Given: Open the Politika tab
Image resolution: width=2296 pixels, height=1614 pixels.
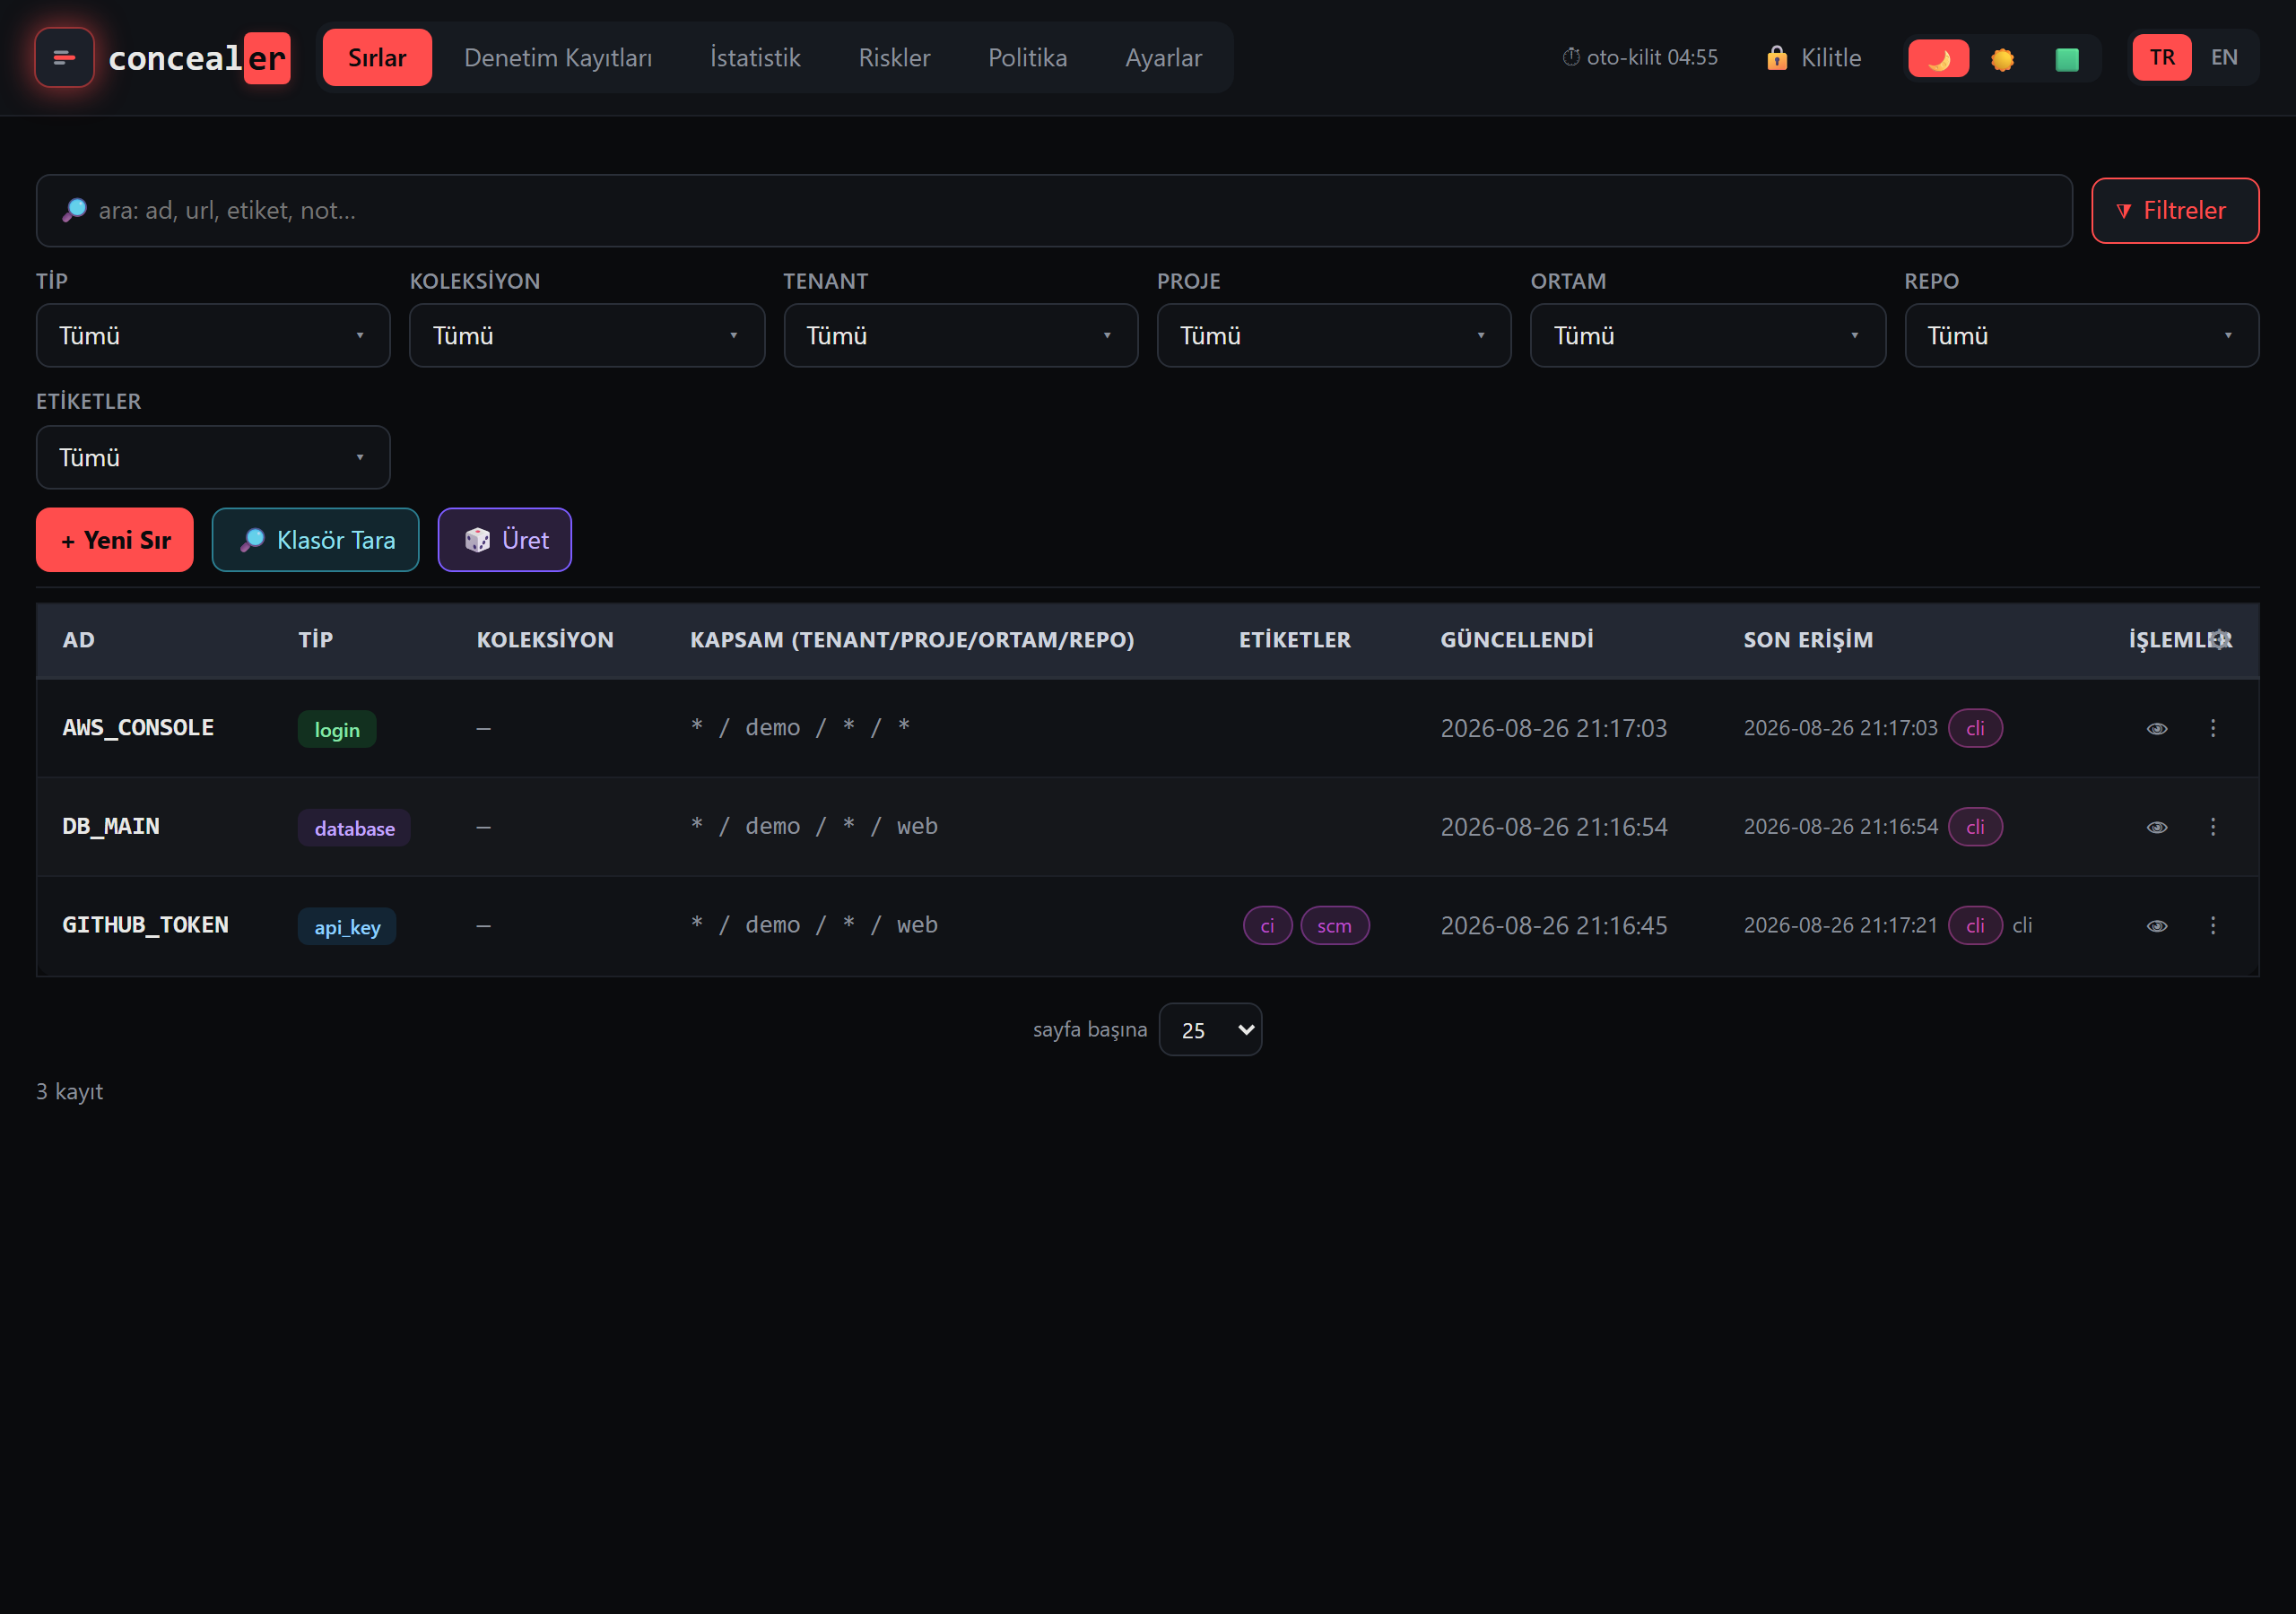Looking at the screenshot, I should (x=1027, y=58).
